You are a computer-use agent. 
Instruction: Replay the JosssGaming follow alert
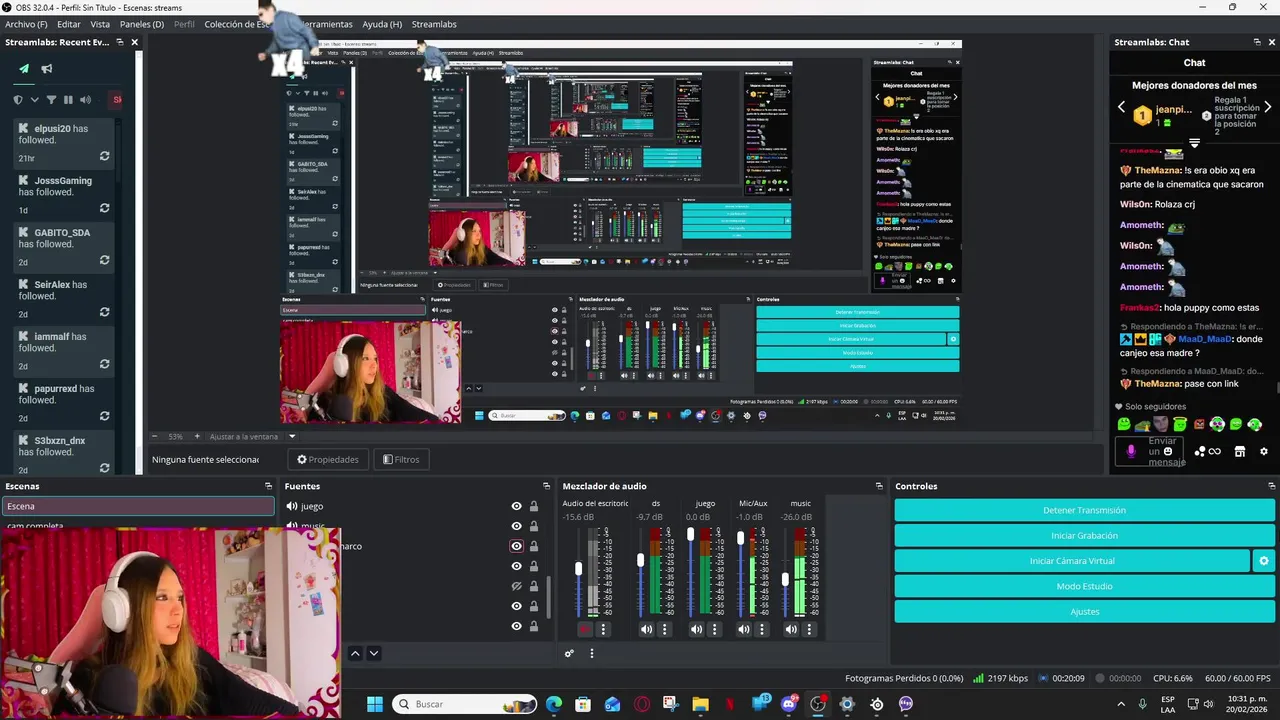(104, 209)
